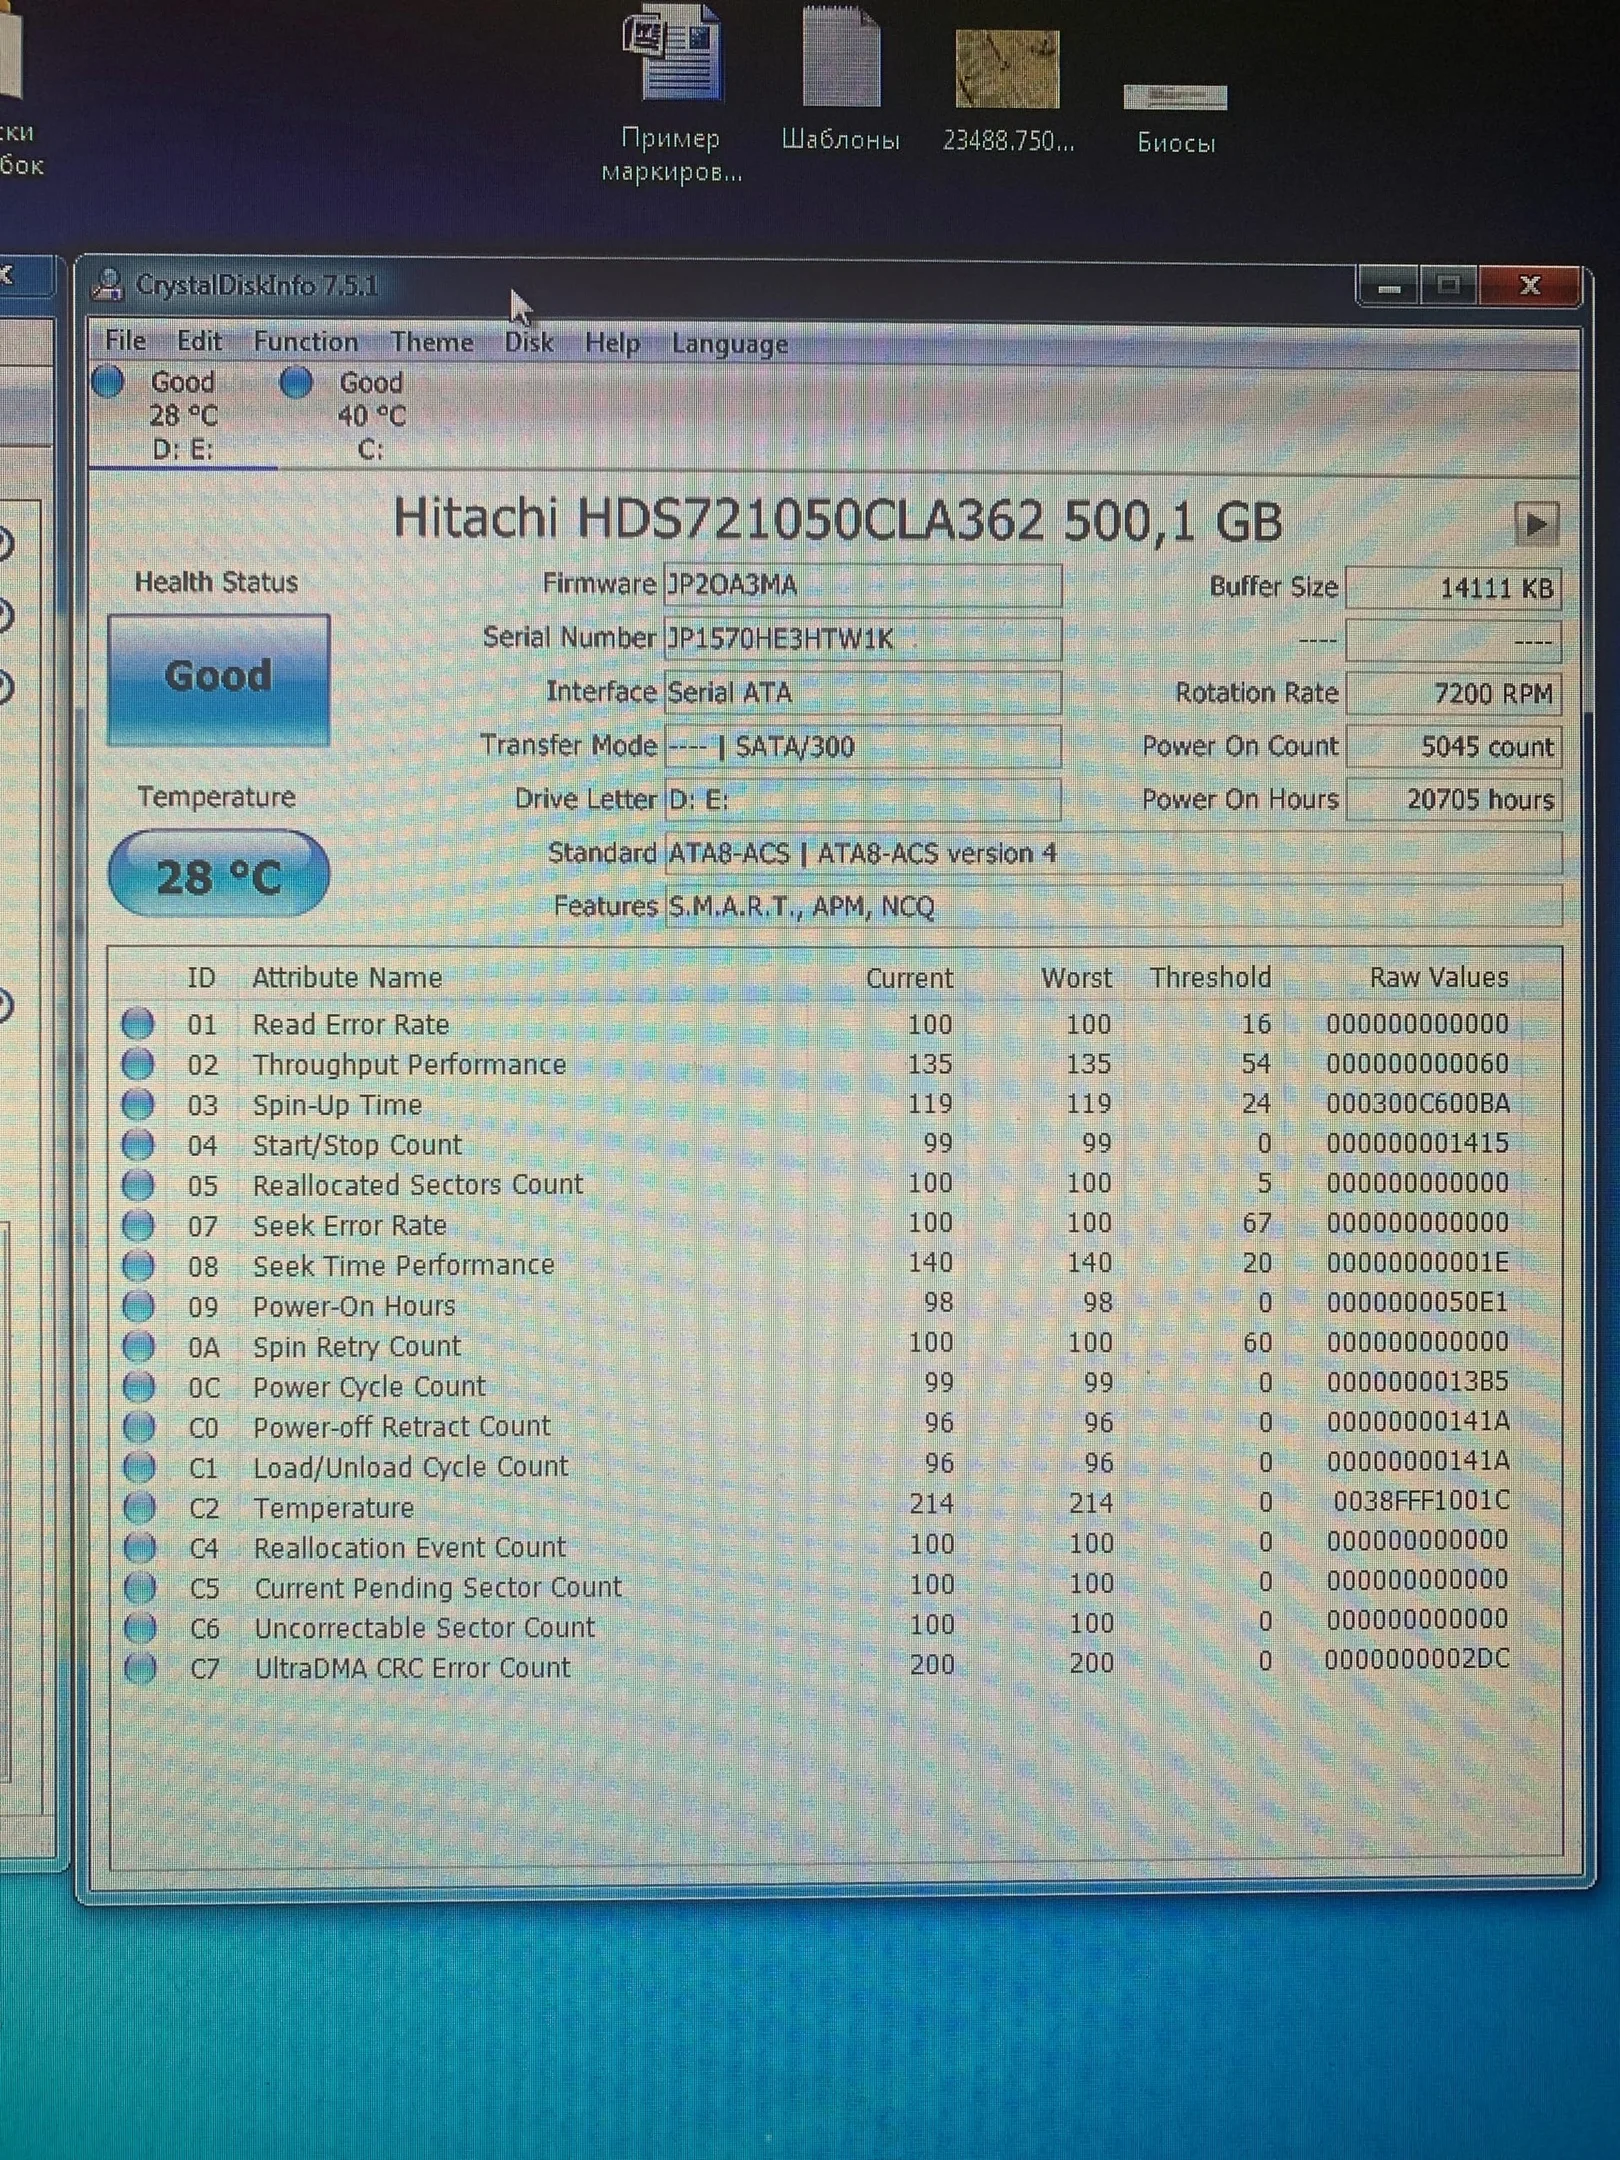The image size is (1620, 2160).
Task: Click raw value 0038FFF1001C
Action: point(1421,1501)
